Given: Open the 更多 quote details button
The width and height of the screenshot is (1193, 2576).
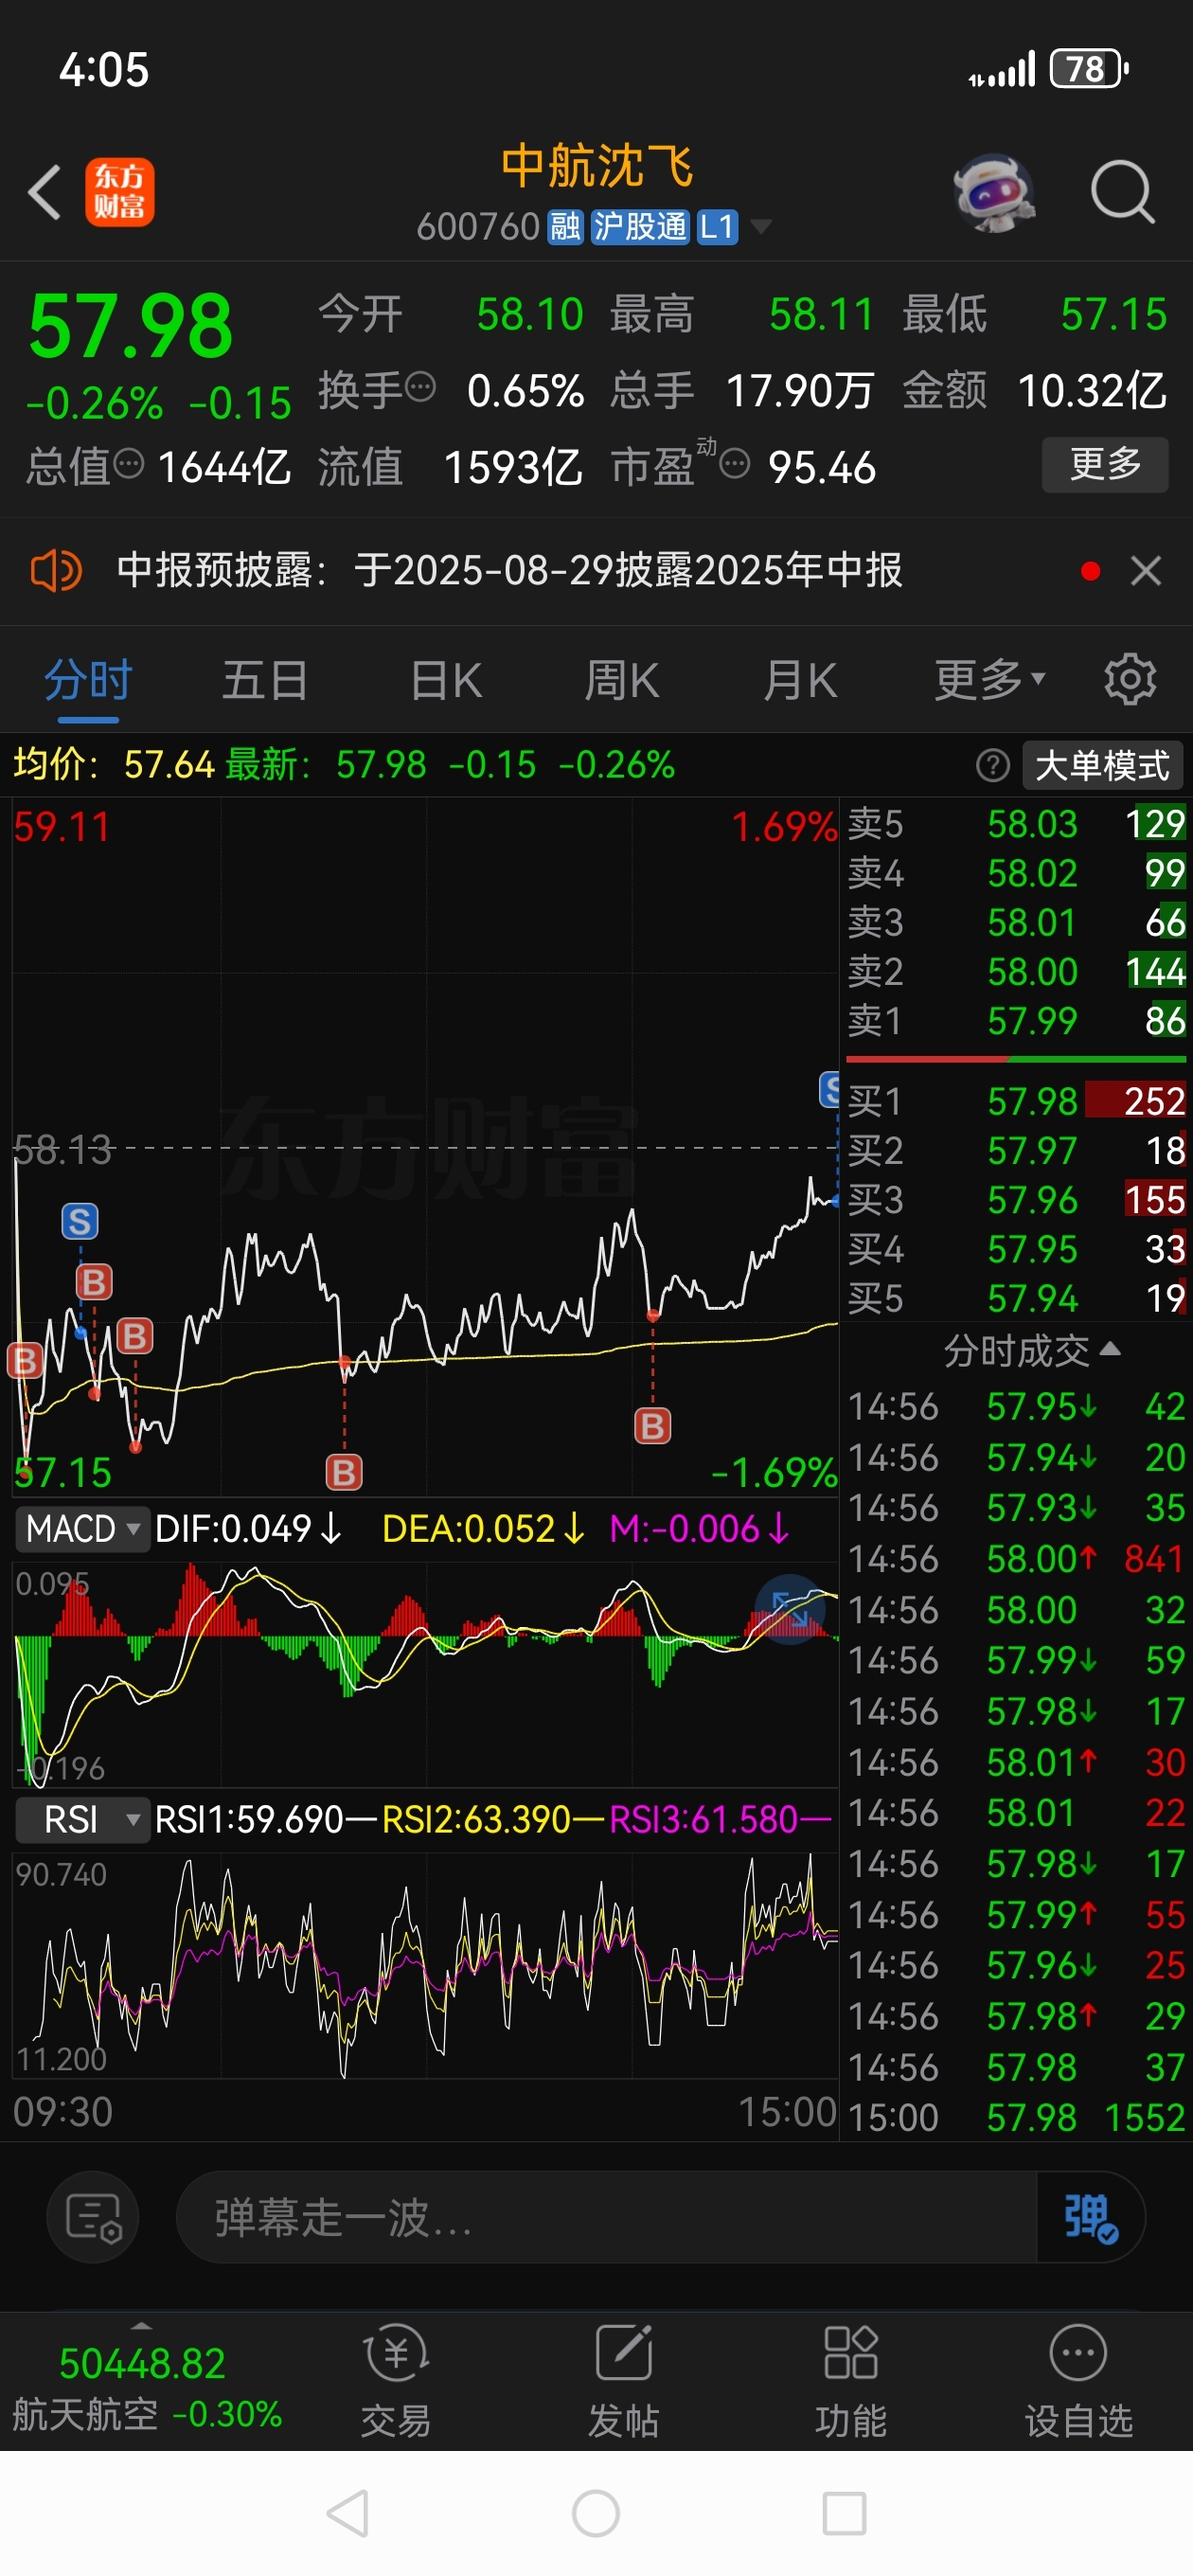Looking at the screenshot, I should pos(1105,465).
